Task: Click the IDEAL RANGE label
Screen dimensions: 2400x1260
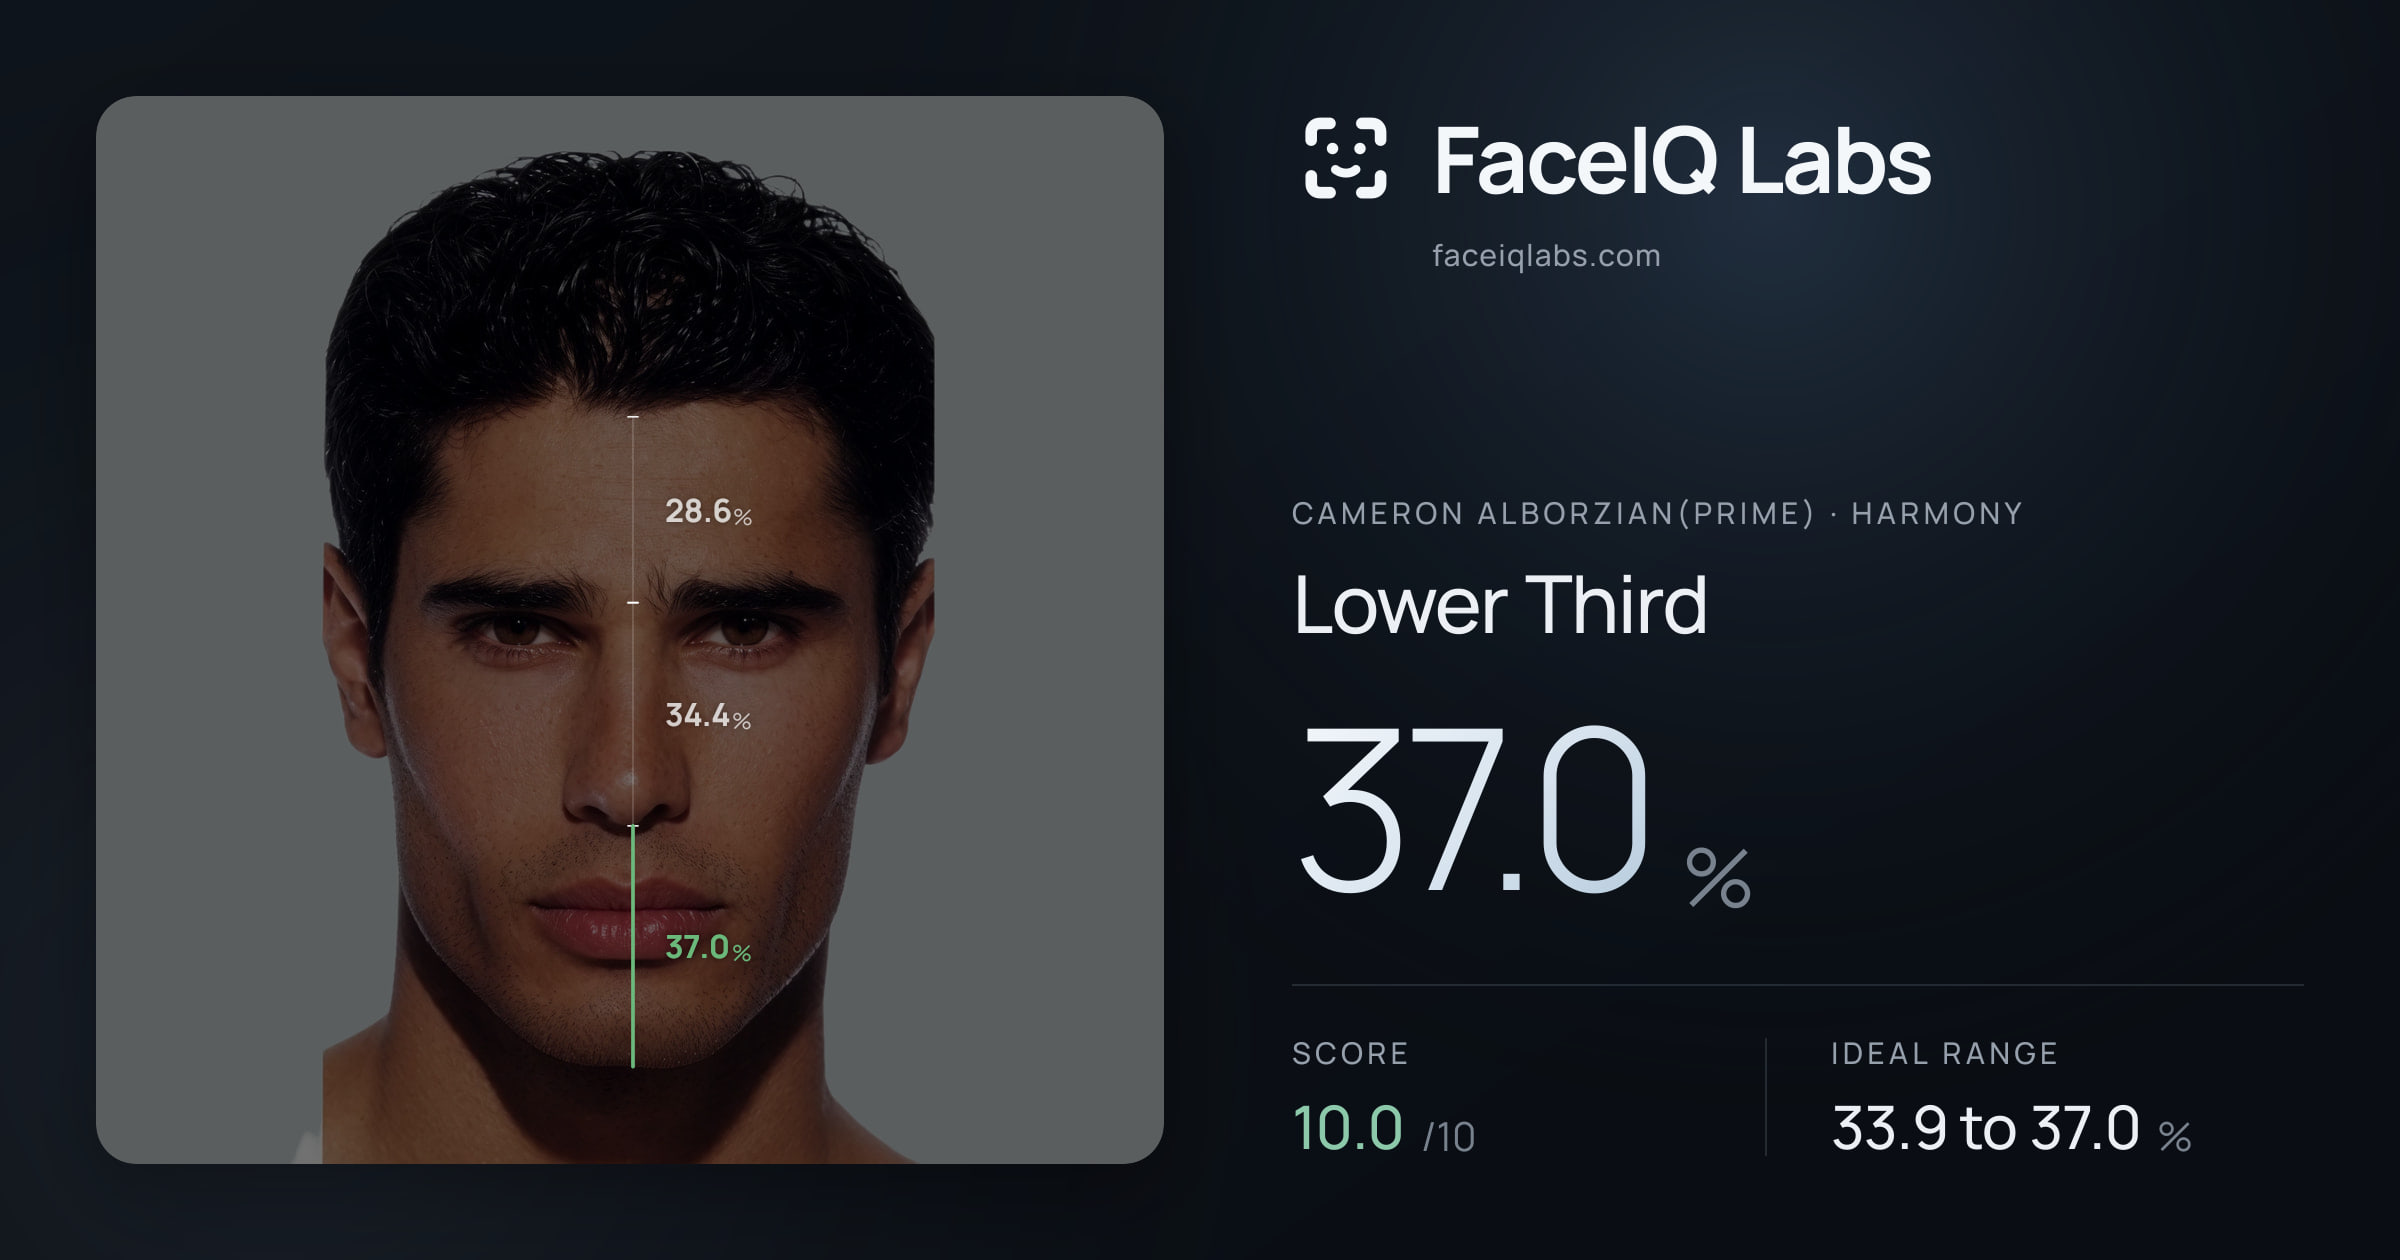Action: click(x=1944, y=1053)
